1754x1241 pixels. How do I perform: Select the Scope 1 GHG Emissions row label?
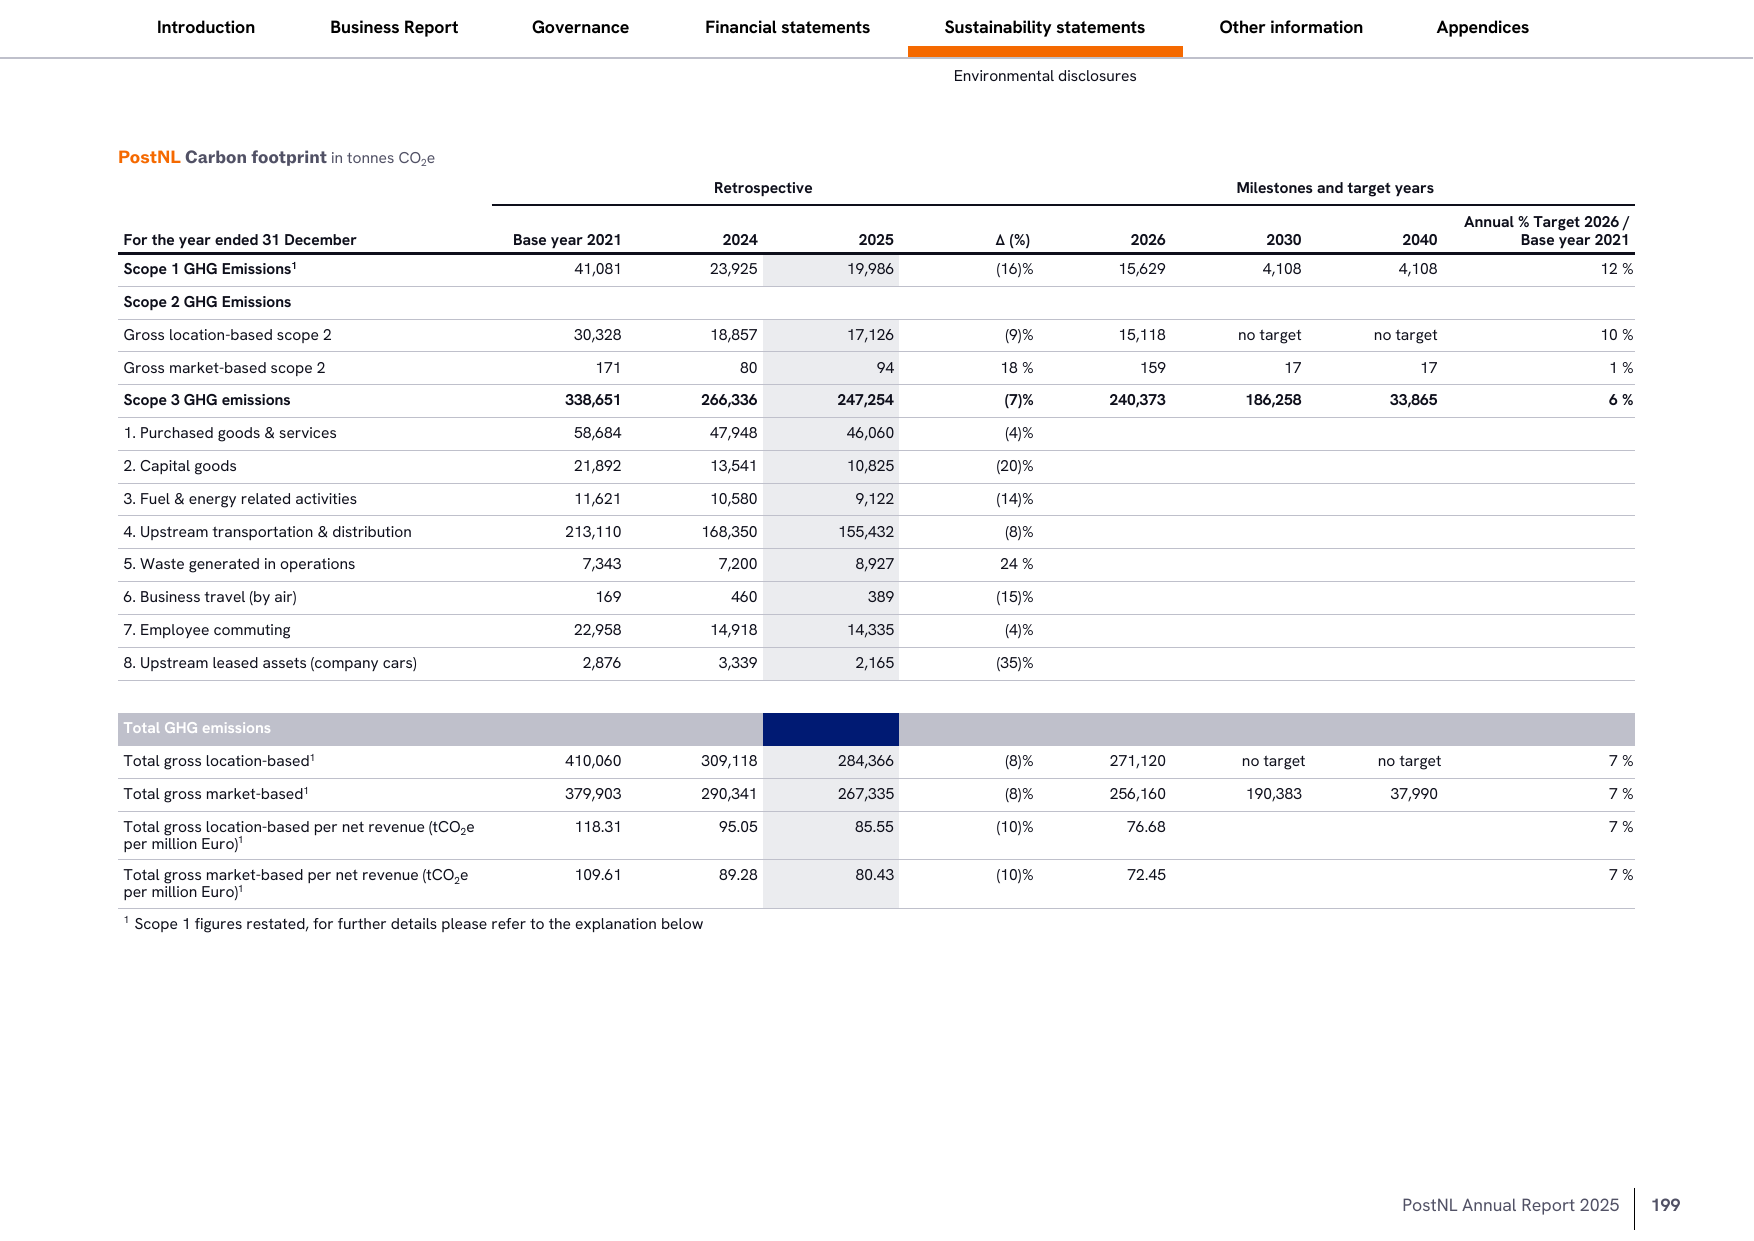click(210, 269)
